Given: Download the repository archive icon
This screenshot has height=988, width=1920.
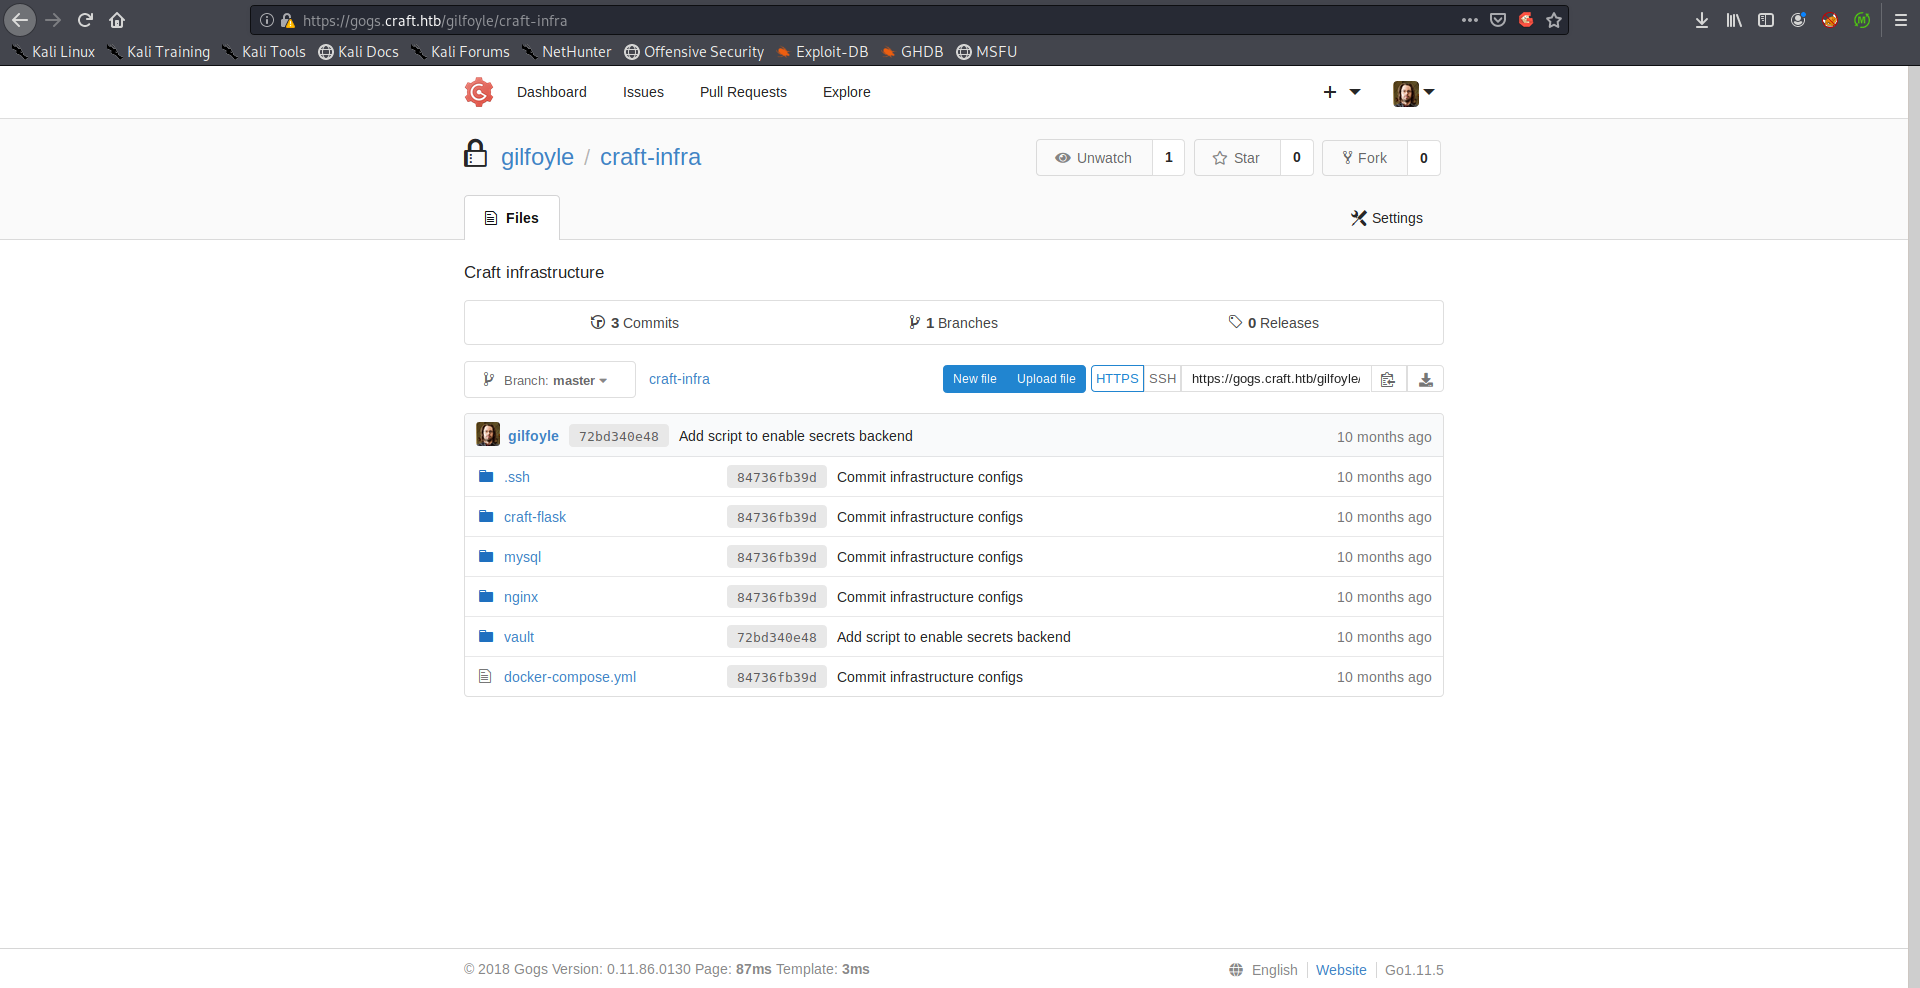Looking at the screenshot, I should (1425, 379).
